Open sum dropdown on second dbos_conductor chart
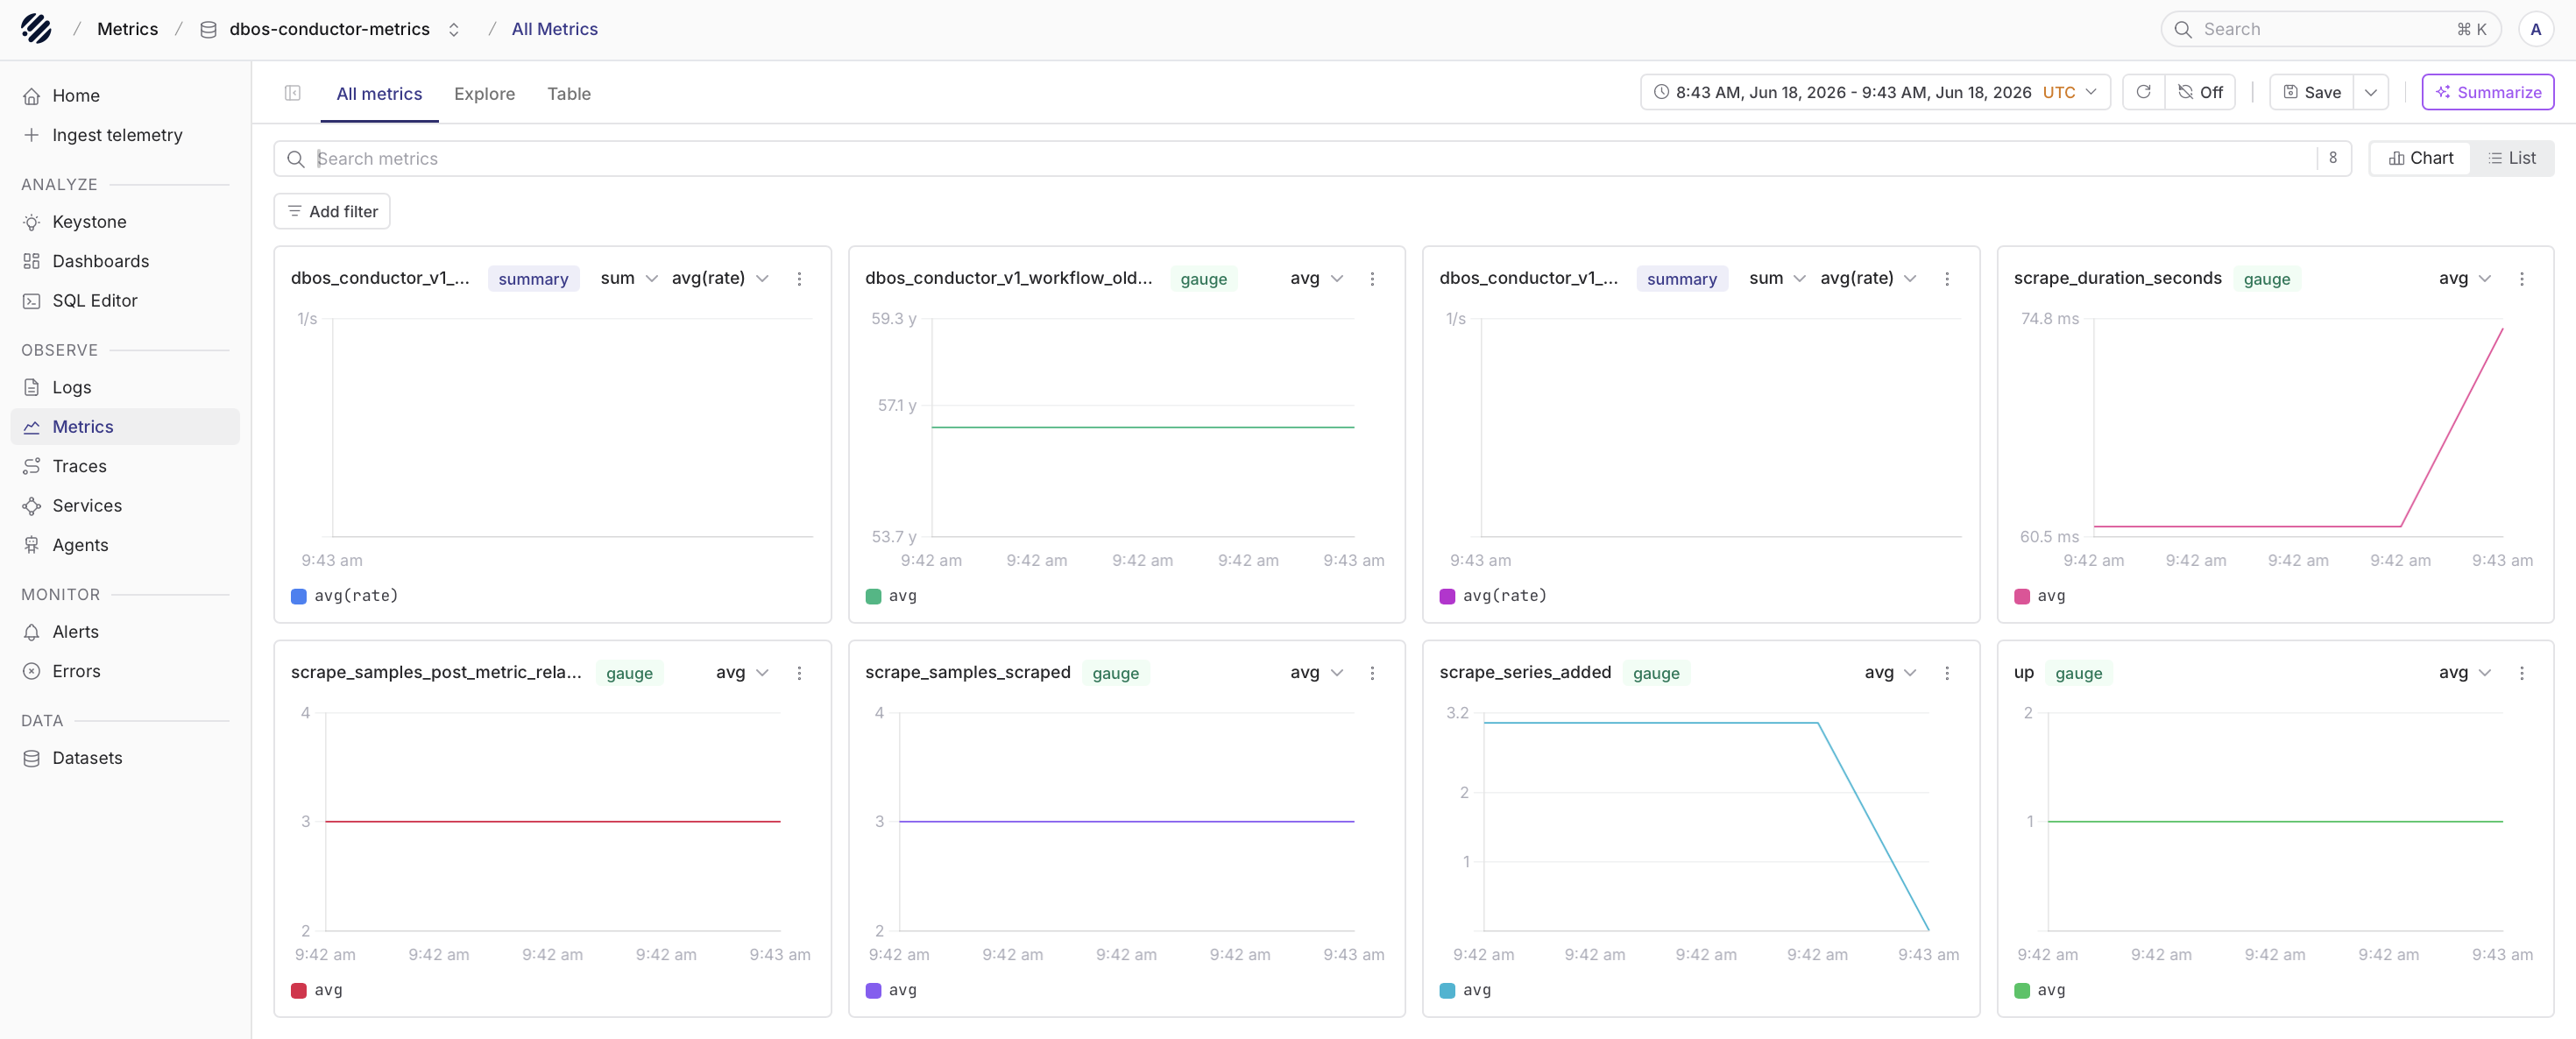 click(1776, 278)
